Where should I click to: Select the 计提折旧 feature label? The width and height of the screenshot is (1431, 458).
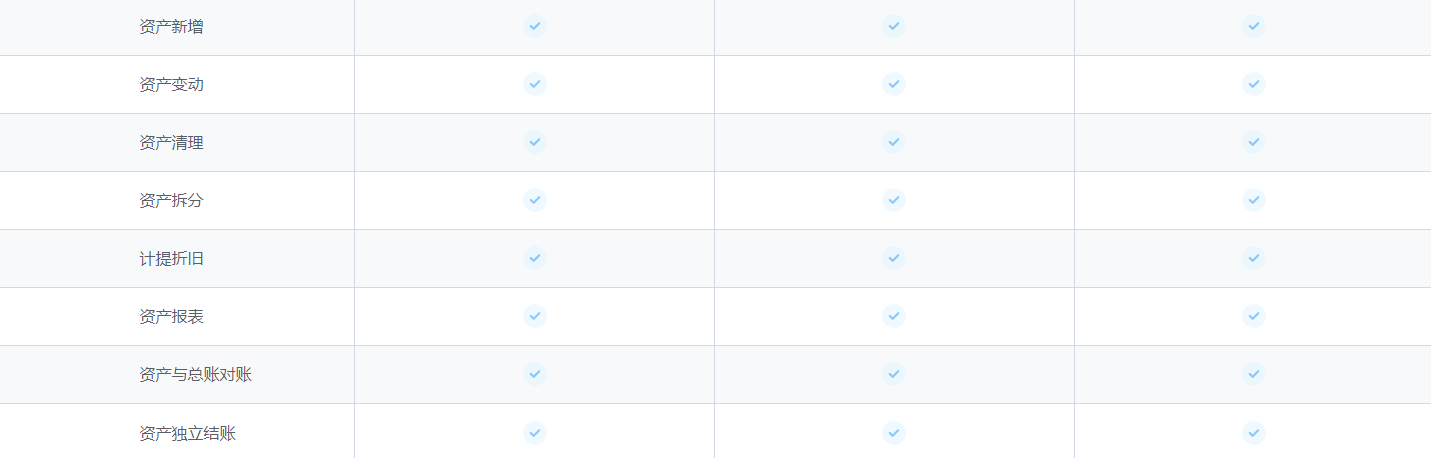click(x=171, y=259)
